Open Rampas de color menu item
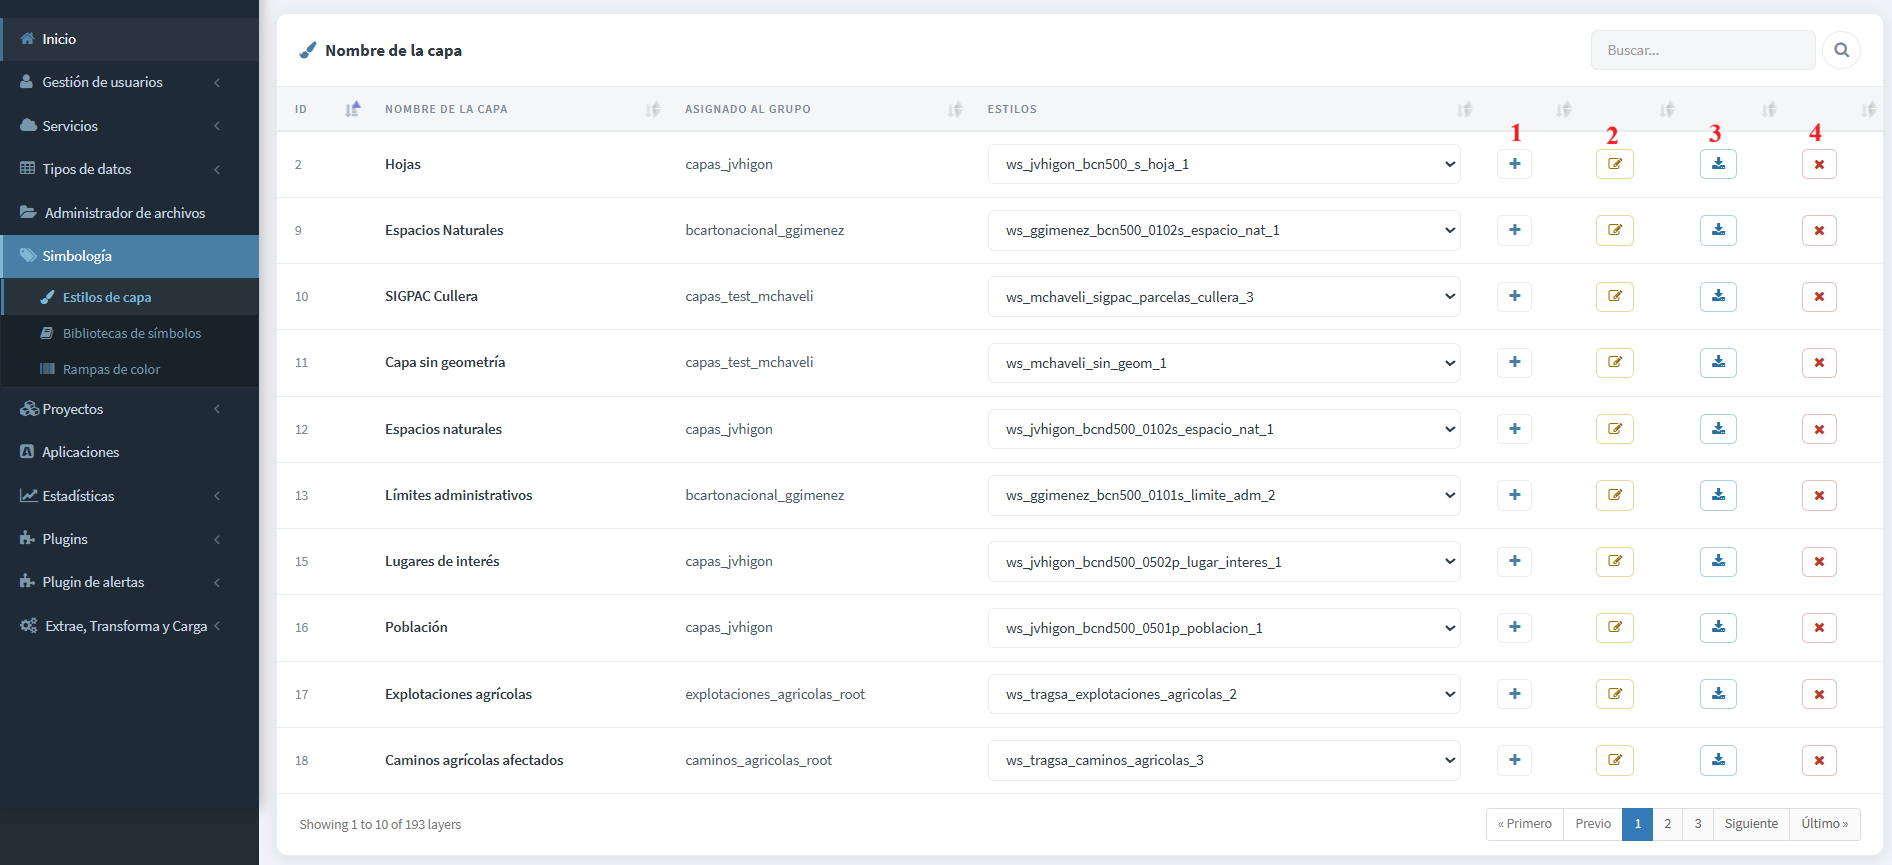 click(x=111, y=369)
